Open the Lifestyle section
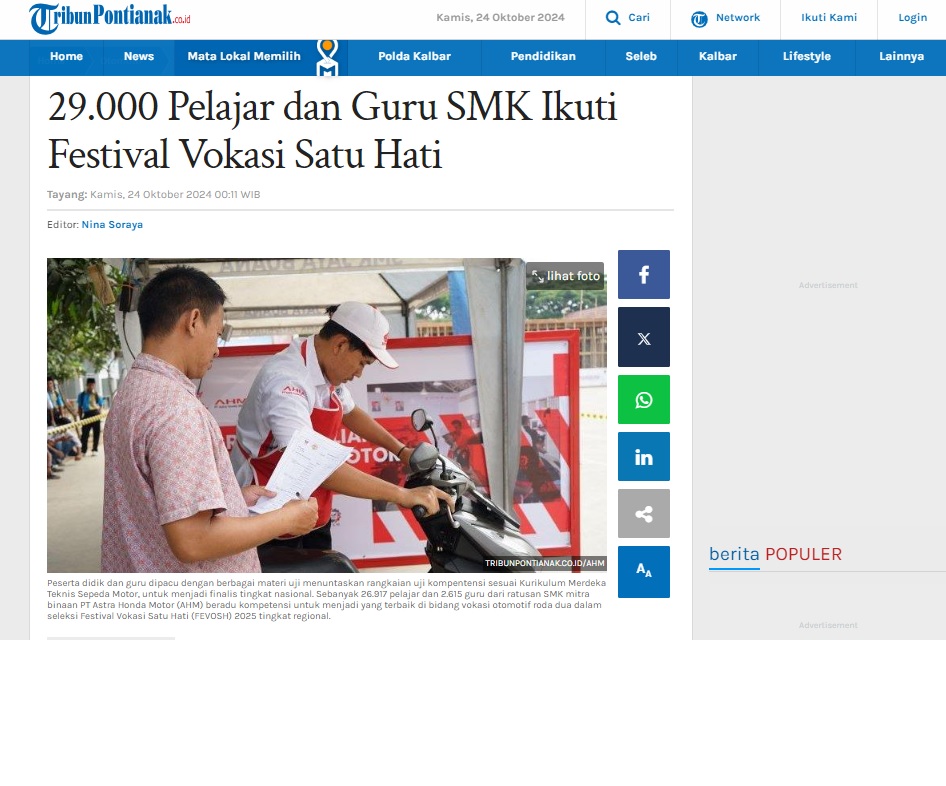Viewport: 946px width, 786px height. [x=807, y=56]
